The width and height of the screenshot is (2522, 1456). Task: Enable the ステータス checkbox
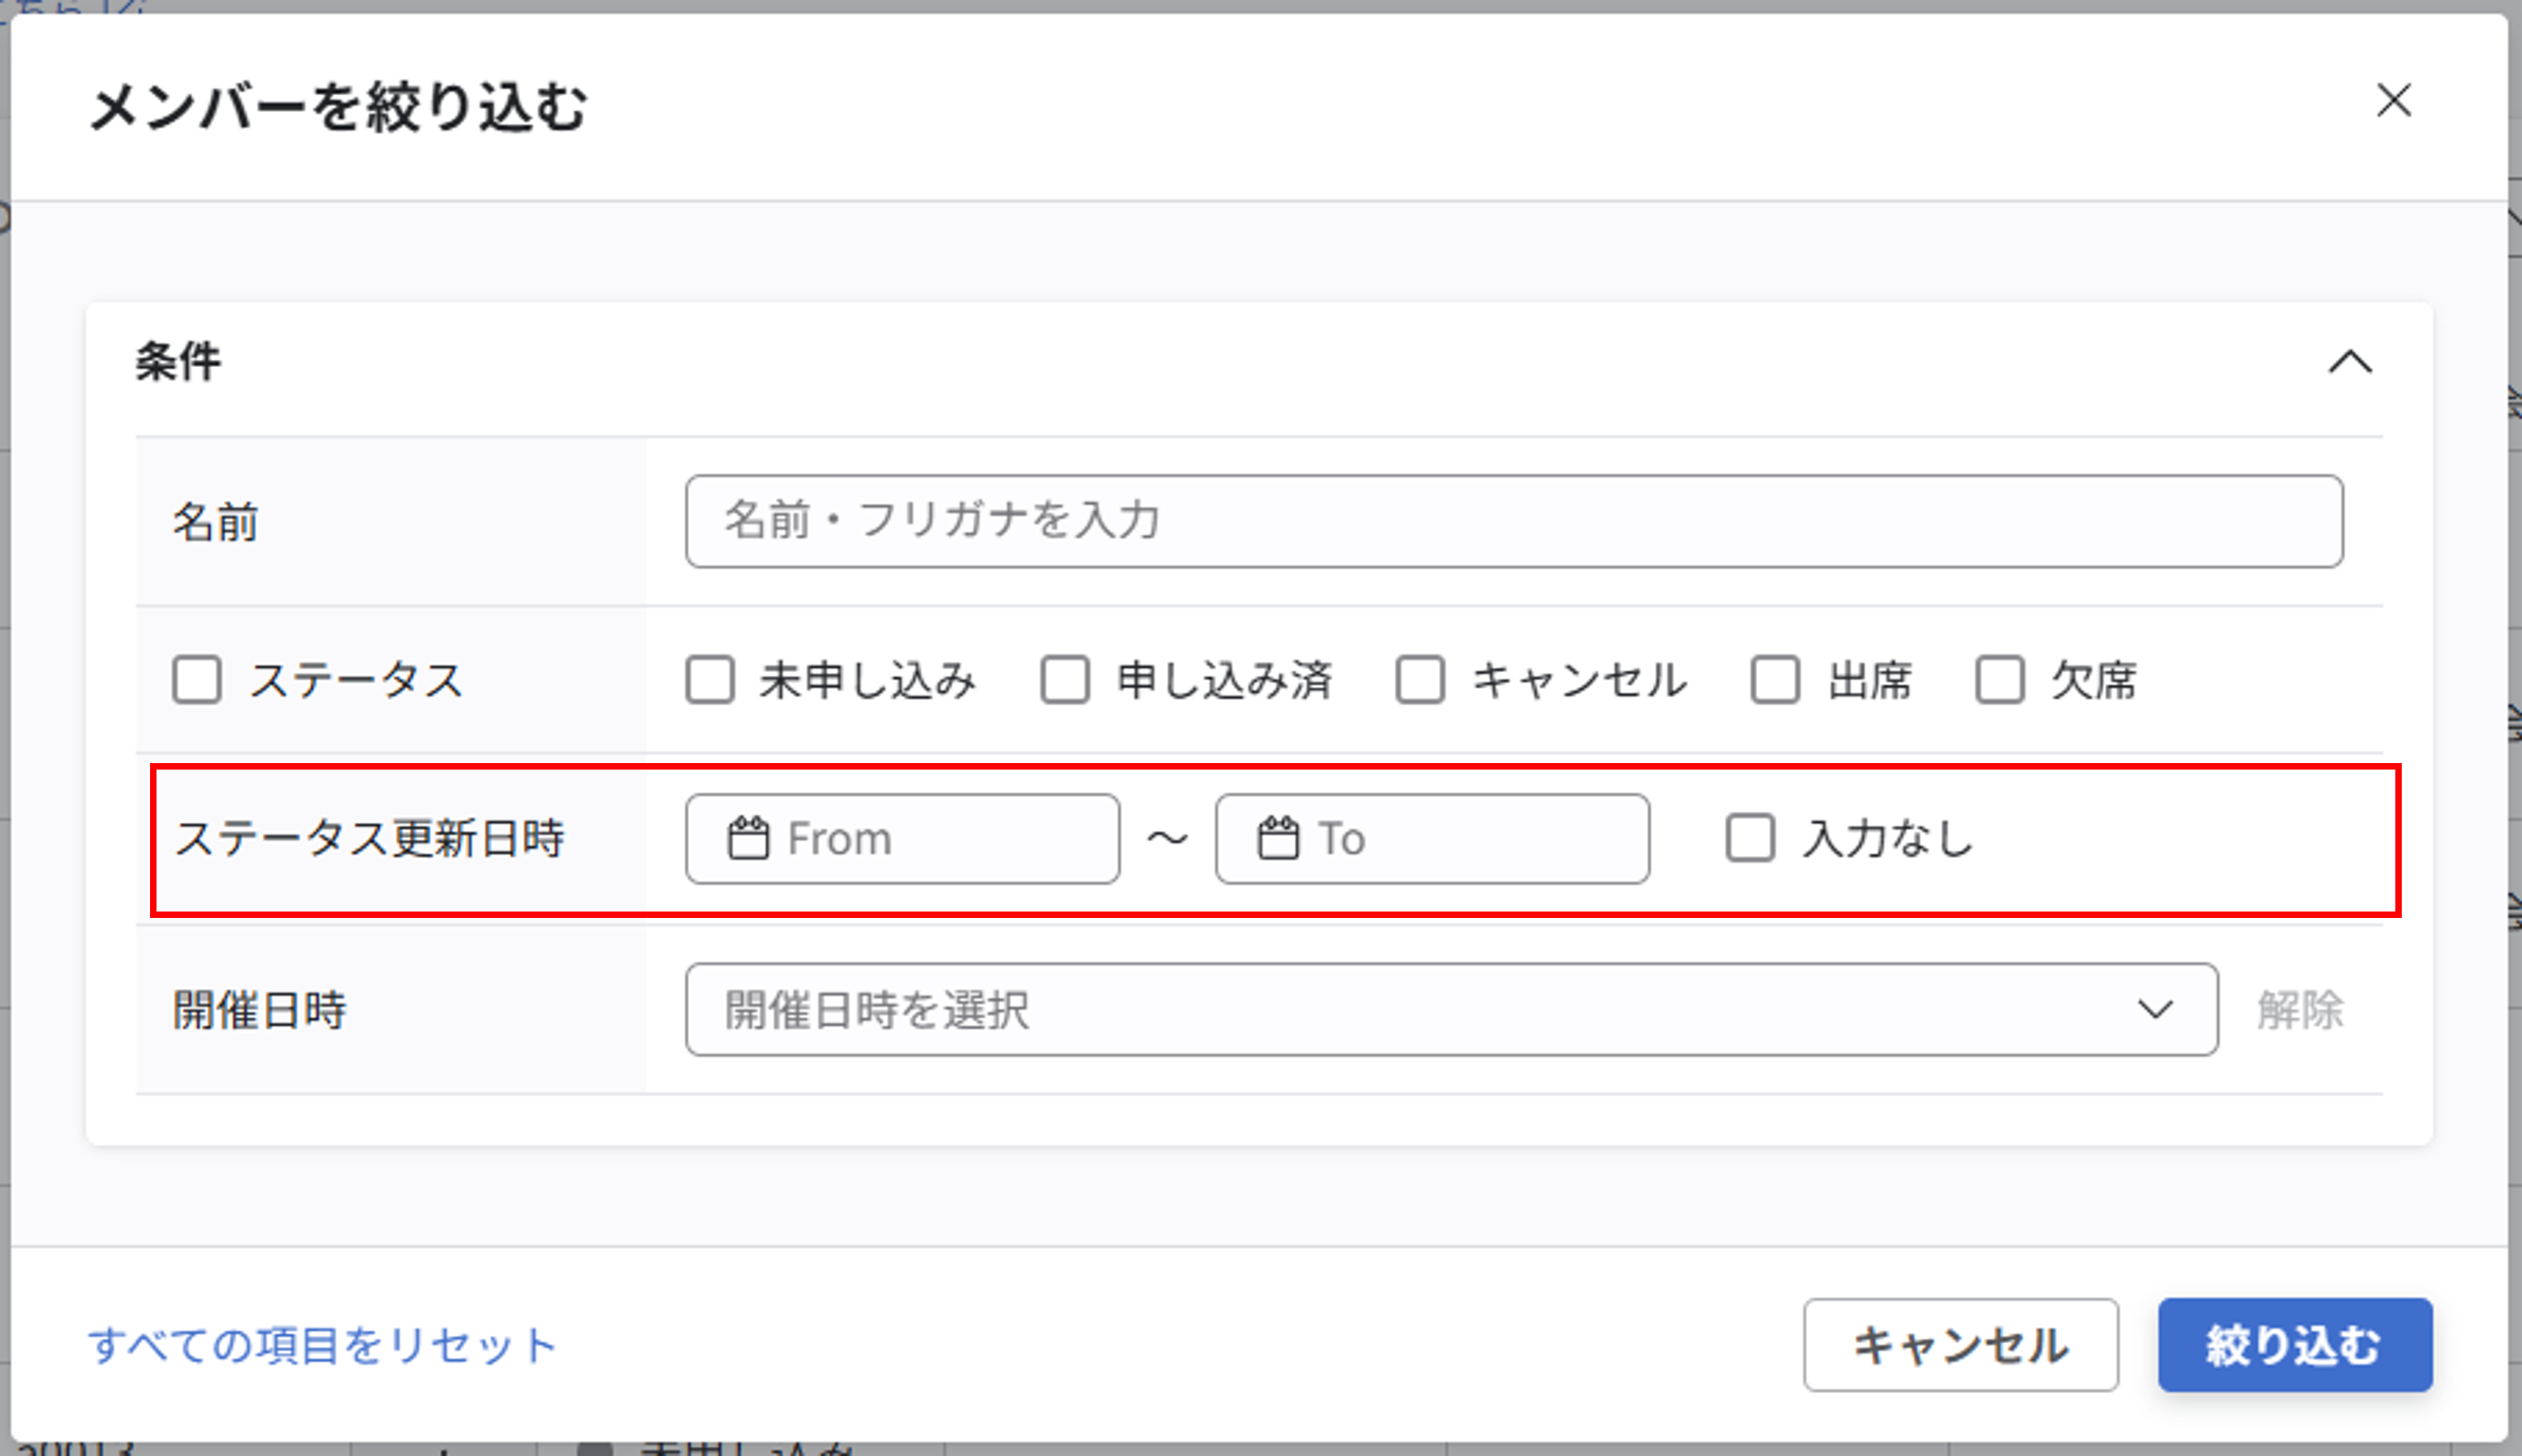click(196, 681)
